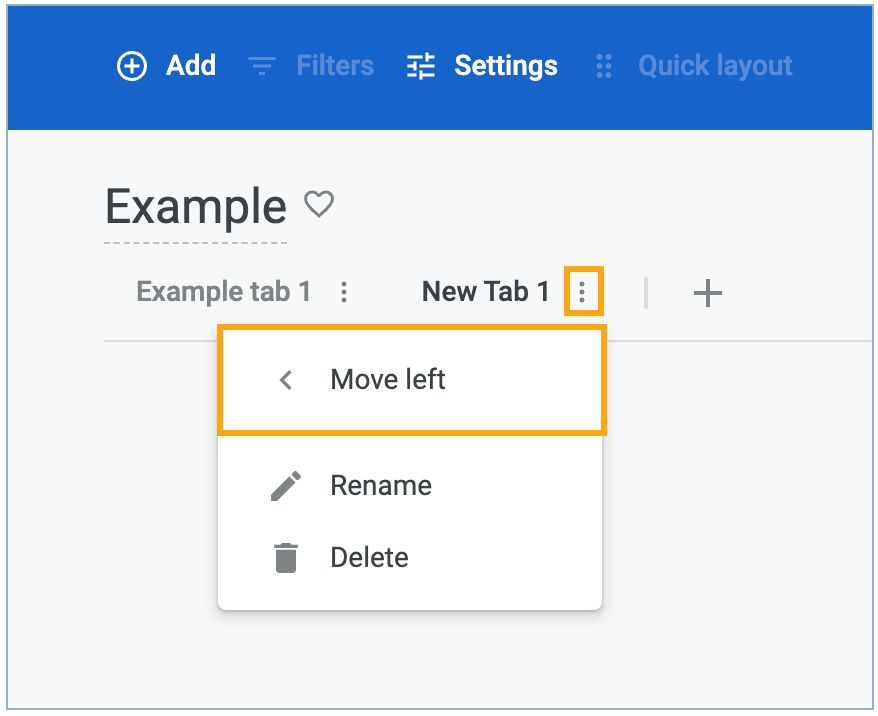Click the circled plus Add icon

pos(132,67)
